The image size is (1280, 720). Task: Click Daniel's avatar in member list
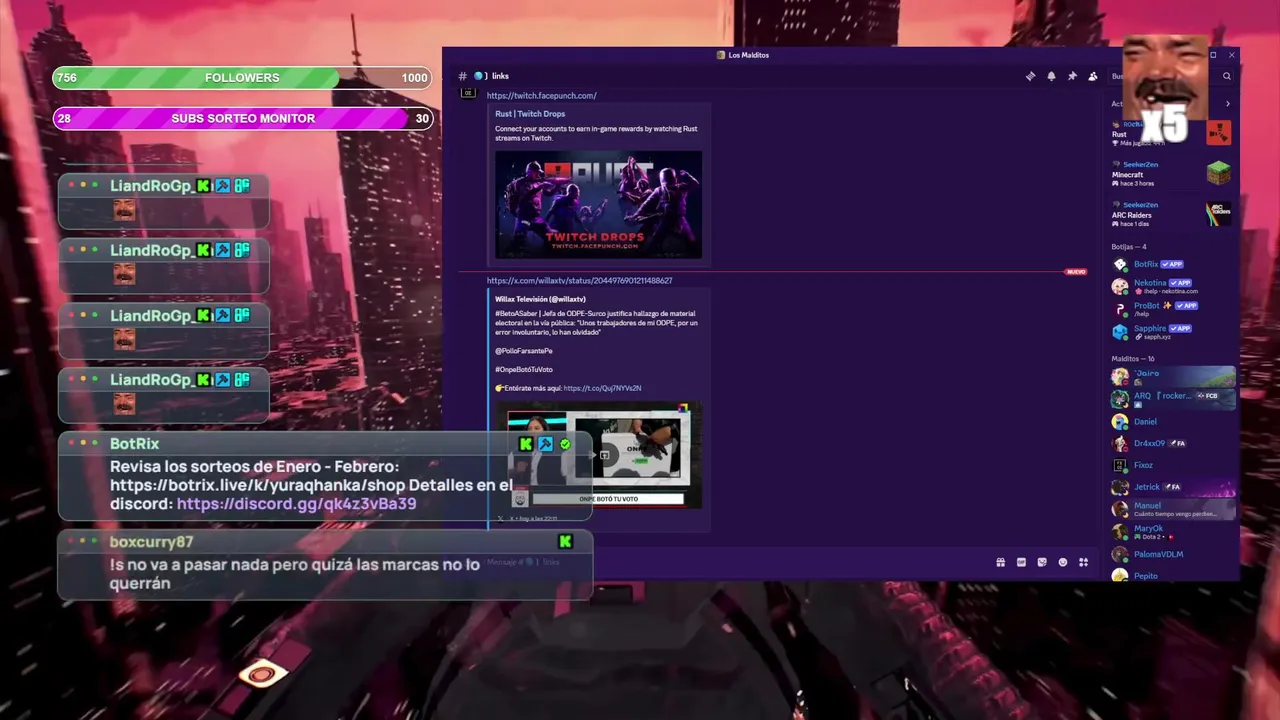click(x=1120, y=421)
